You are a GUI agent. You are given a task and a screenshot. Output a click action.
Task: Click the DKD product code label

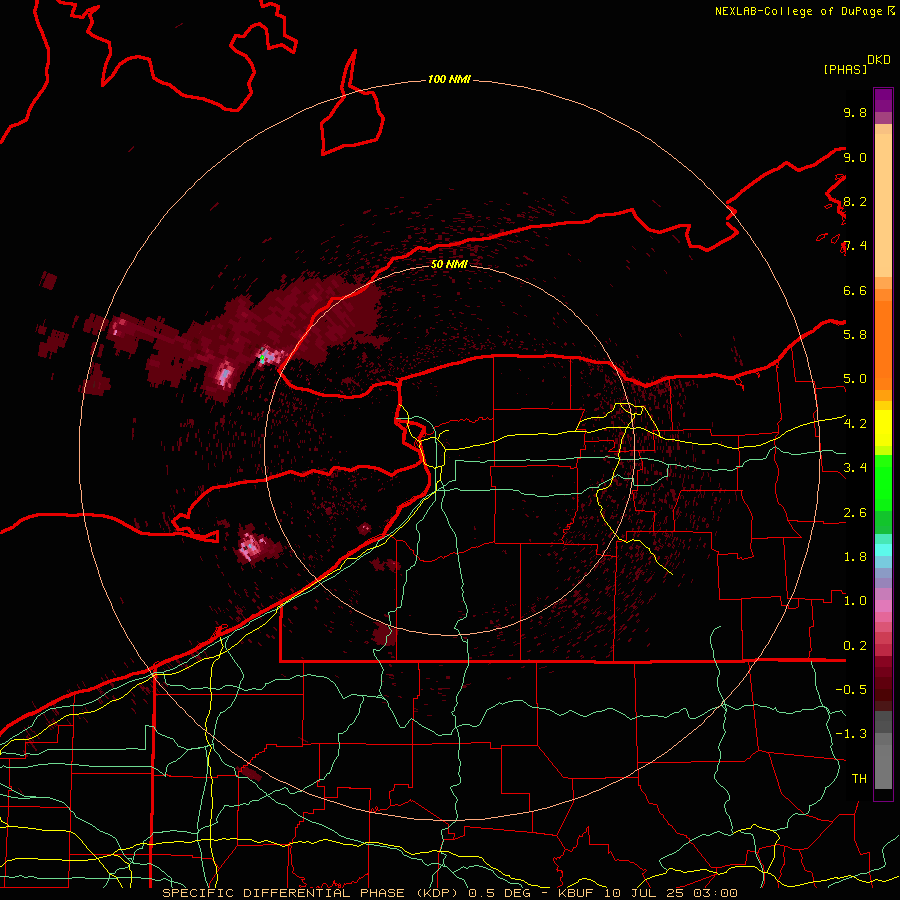point(879,60)
